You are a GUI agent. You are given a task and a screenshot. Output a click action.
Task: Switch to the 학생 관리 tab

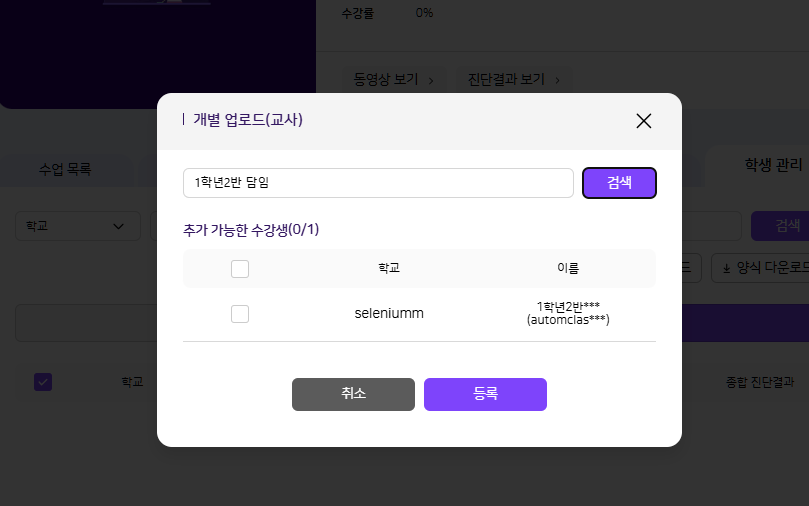pyautogui.click(x=772, y=164)
